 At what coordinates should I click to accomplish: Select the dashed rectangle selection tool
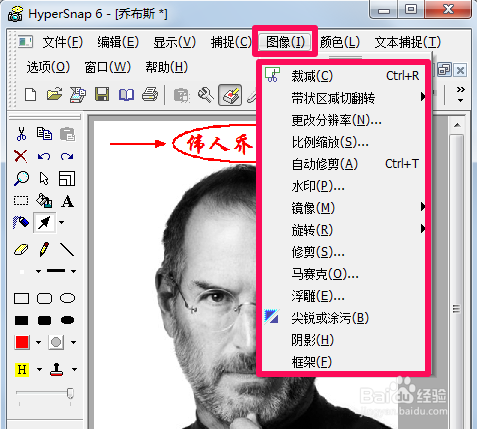pyautogui.click(x=21, y=201)
